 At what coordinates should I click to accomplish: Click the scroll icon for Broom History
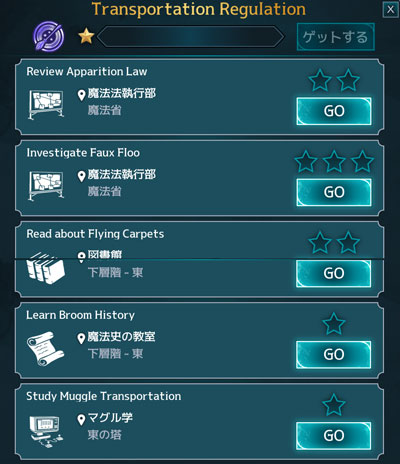pos(45,348)
